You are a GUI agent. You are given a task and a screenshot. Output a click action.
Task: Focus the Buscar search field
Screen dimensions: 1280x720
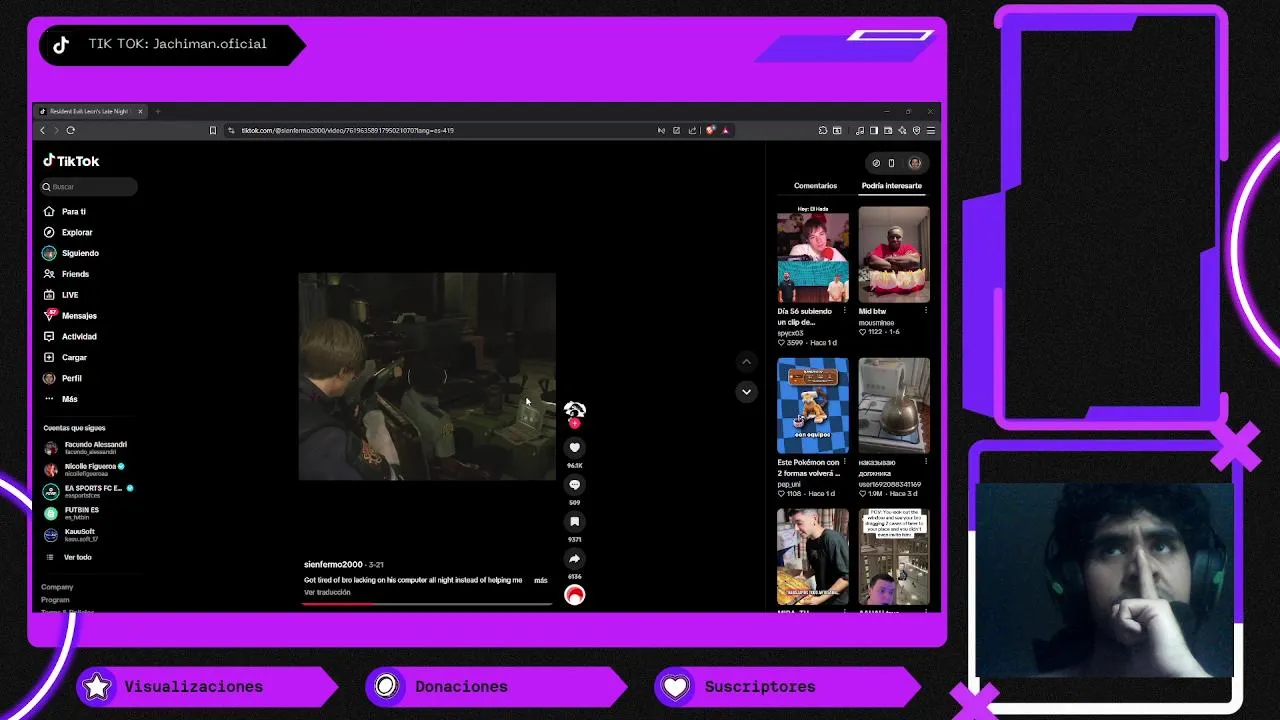tap(89, 187)
